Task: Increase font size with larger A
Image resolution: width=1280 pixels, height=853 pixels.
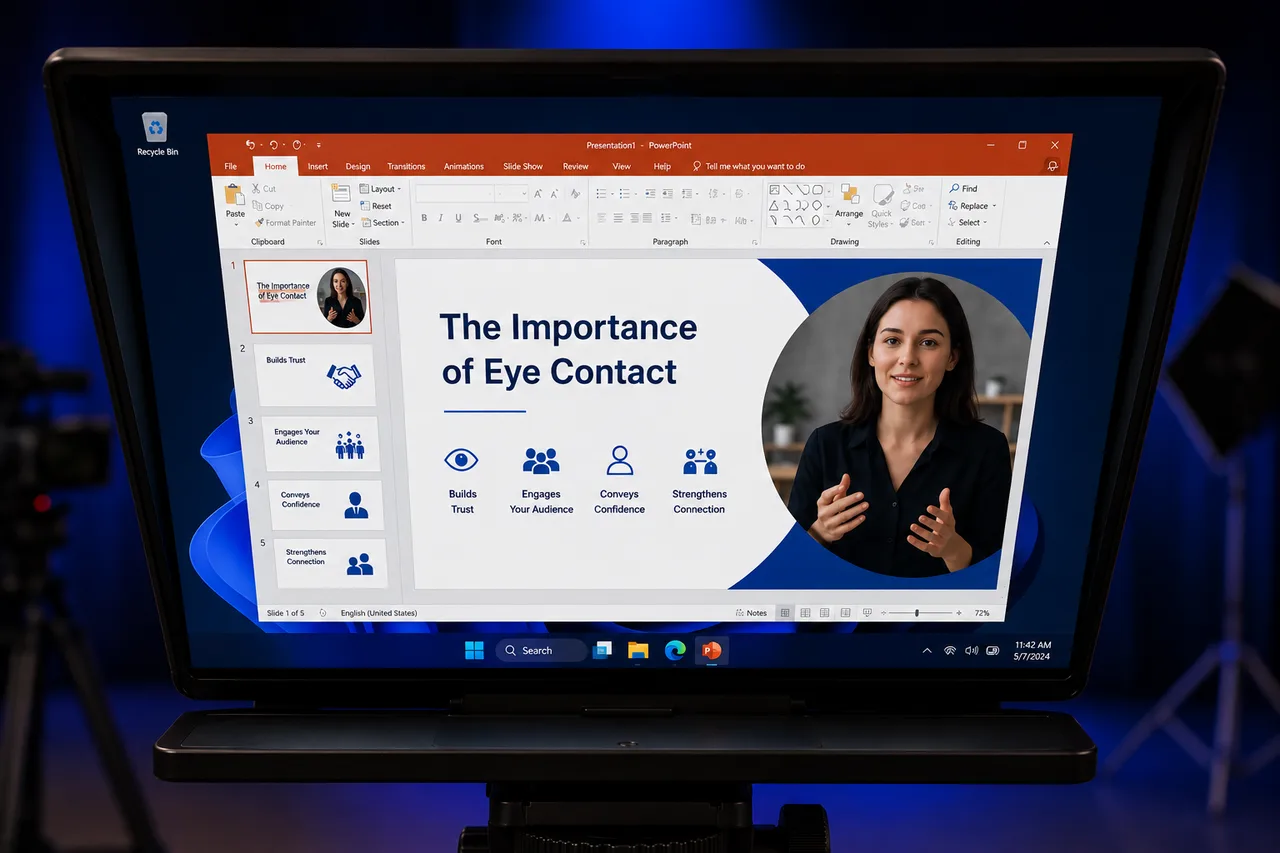Action: 538,194
